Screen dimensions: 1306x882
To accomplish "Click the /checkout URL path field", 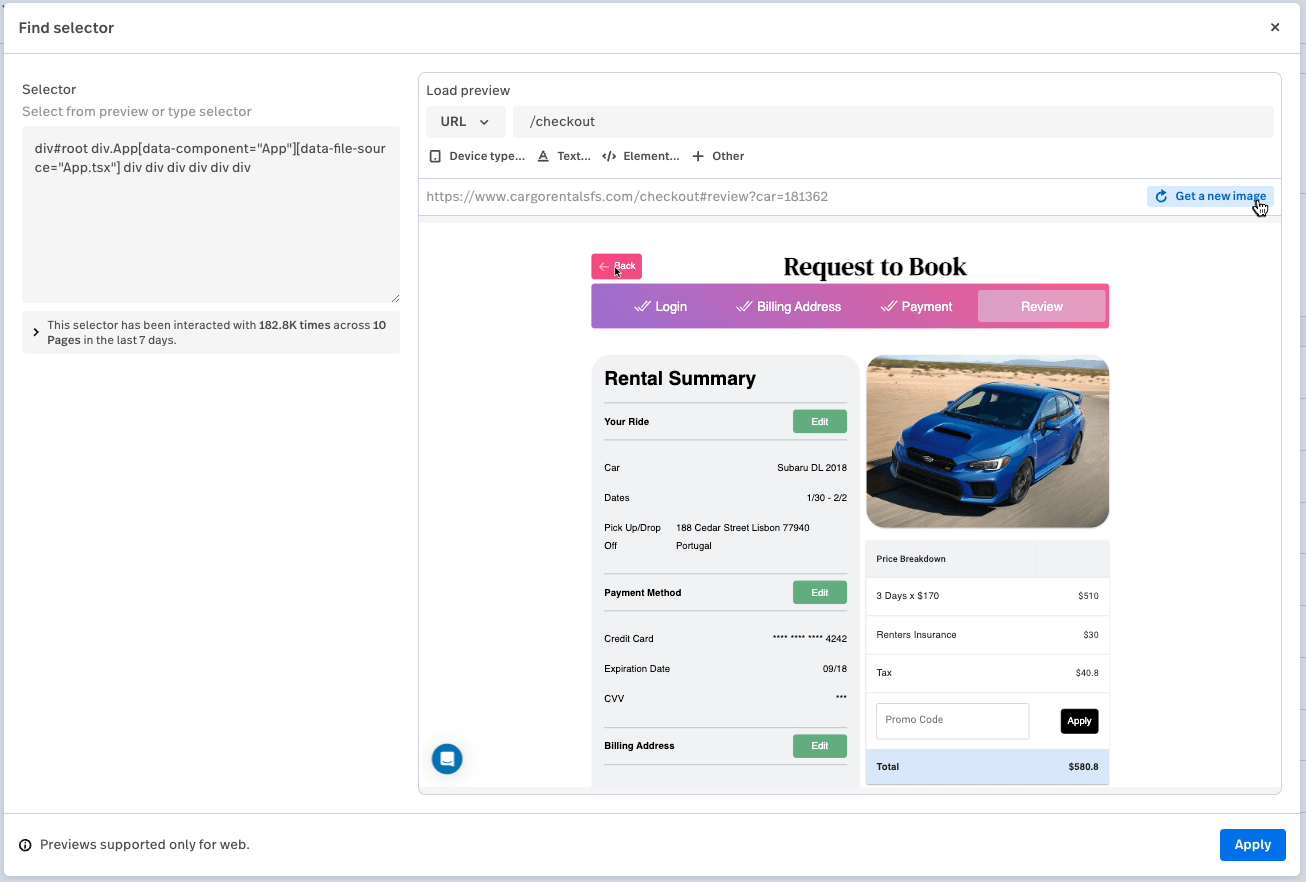I will [x=892, y=122].
